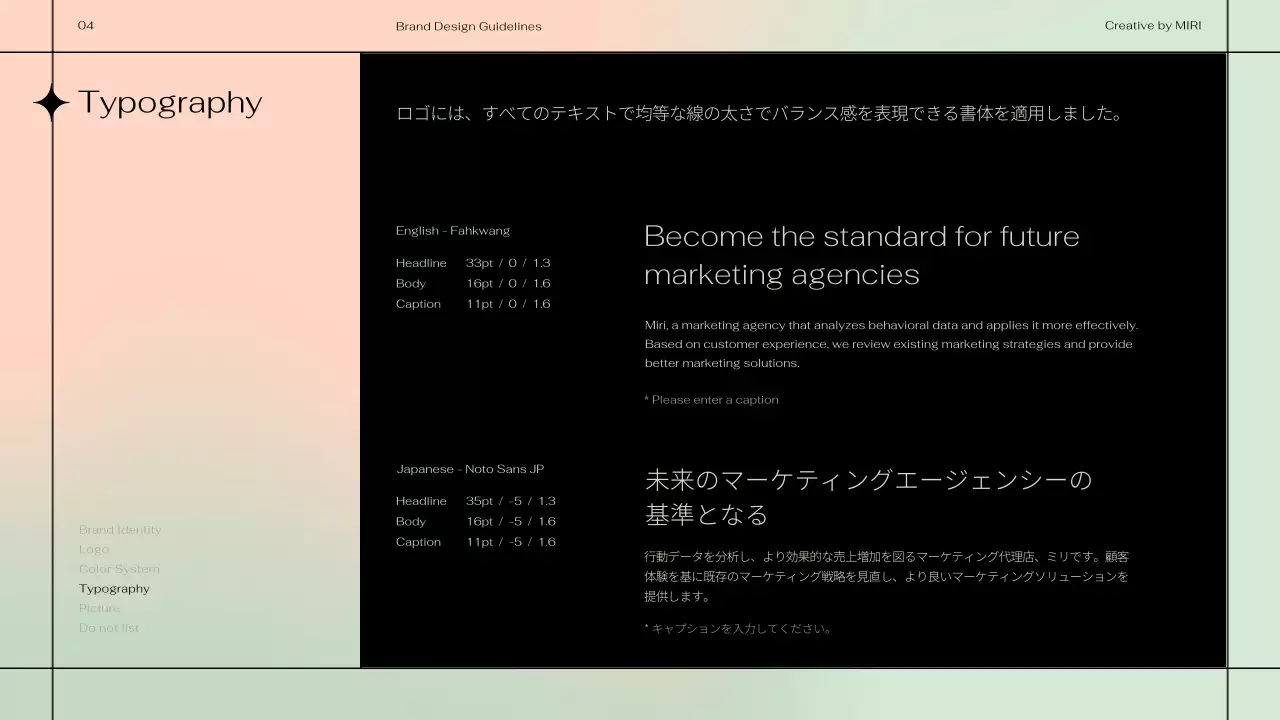Select the English caption placeholder text

tap(711, 400)
